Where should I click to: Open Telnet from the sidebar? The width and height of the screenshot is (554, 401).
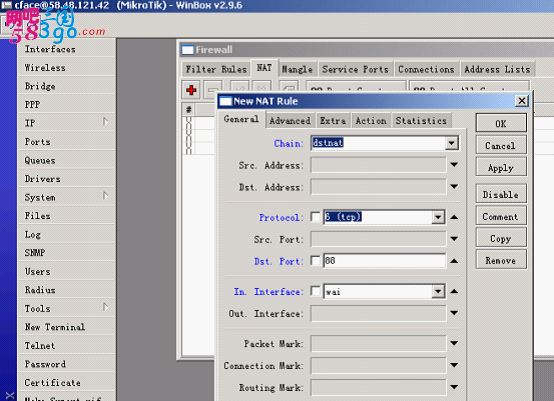pos(66,346)
